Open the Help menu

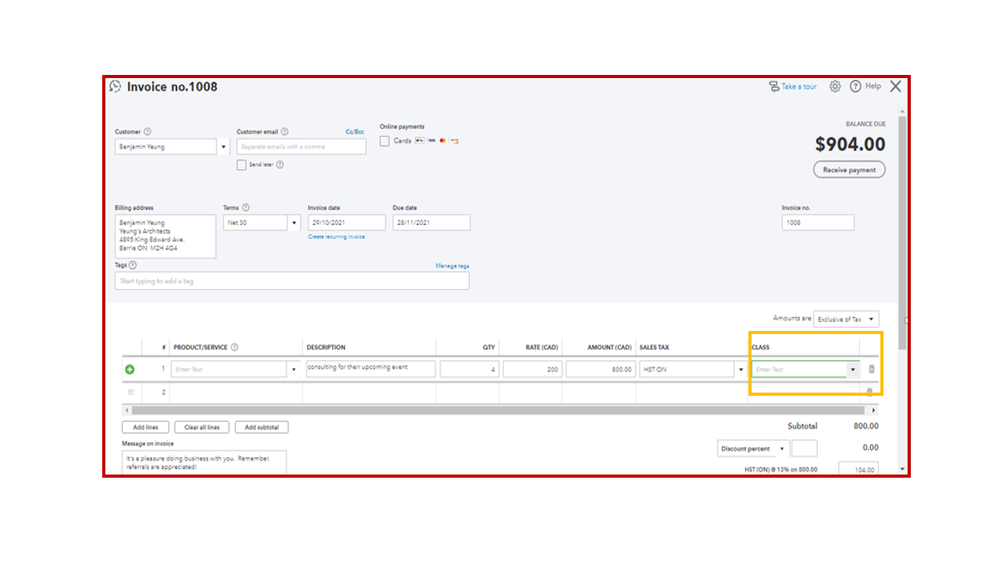tap(865, 86)
